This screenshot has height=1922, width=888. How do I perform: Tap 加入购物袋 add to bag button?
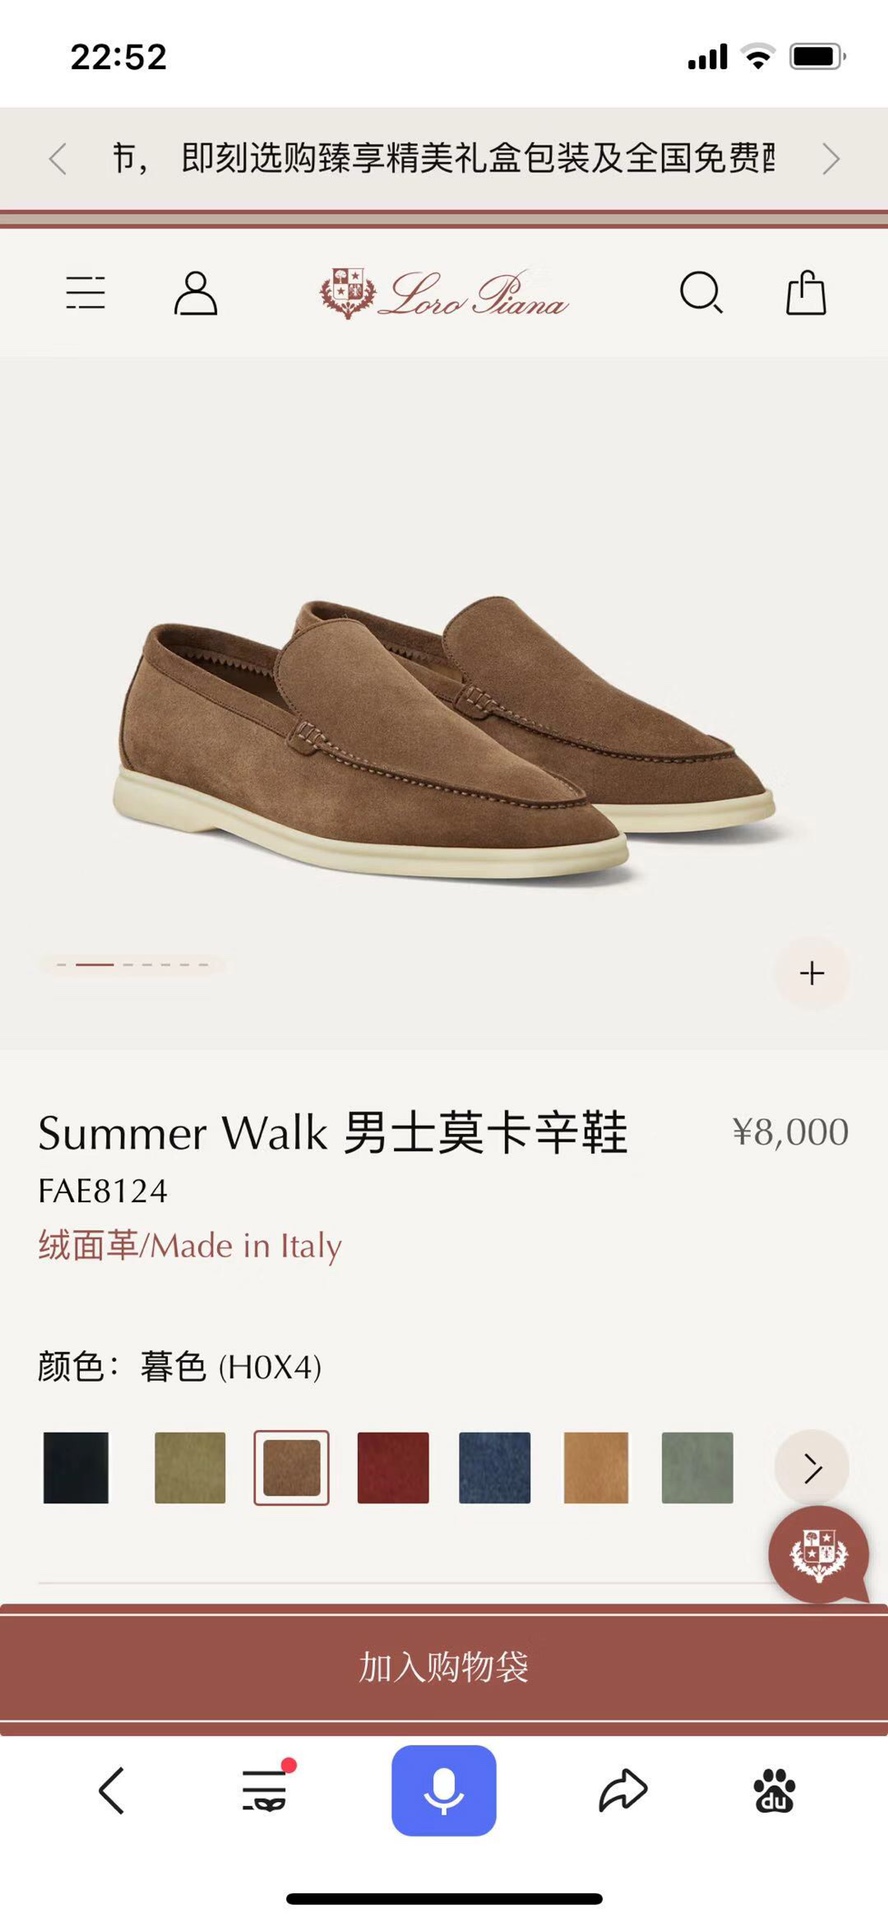(444, 1667)
